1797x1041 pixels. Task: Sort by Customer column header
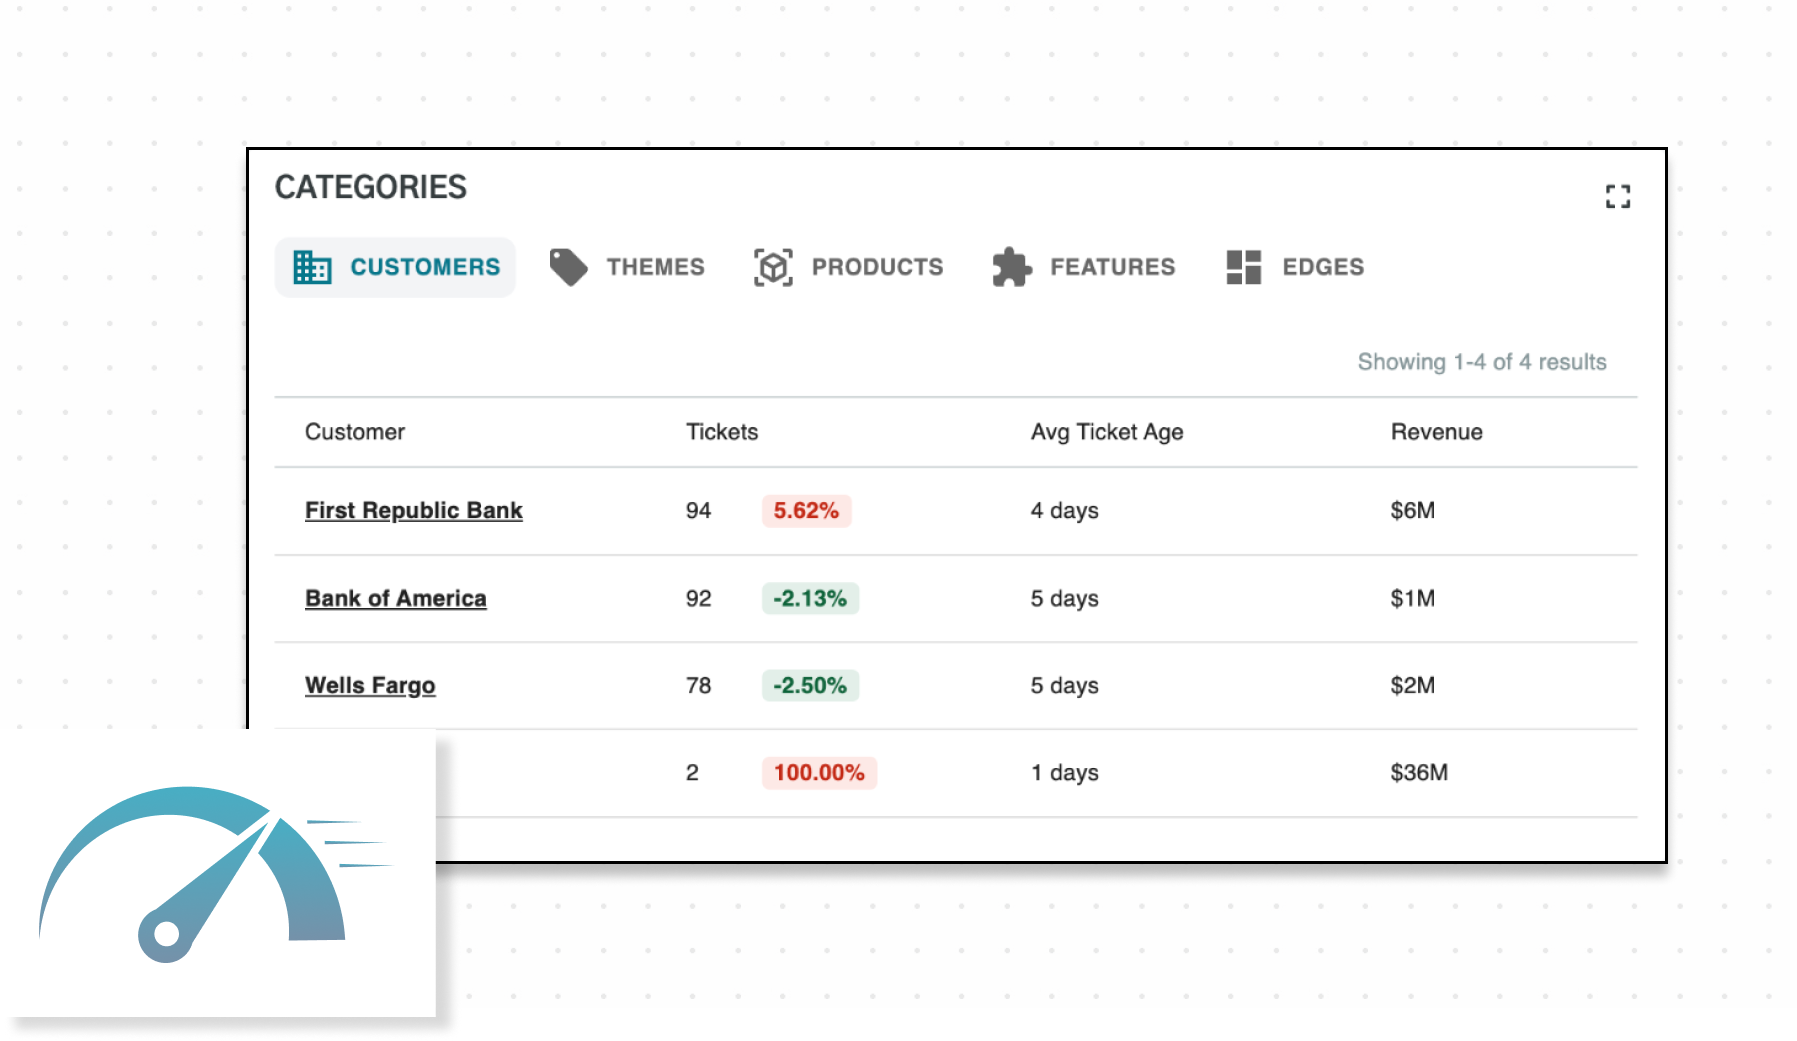point(355,432)
